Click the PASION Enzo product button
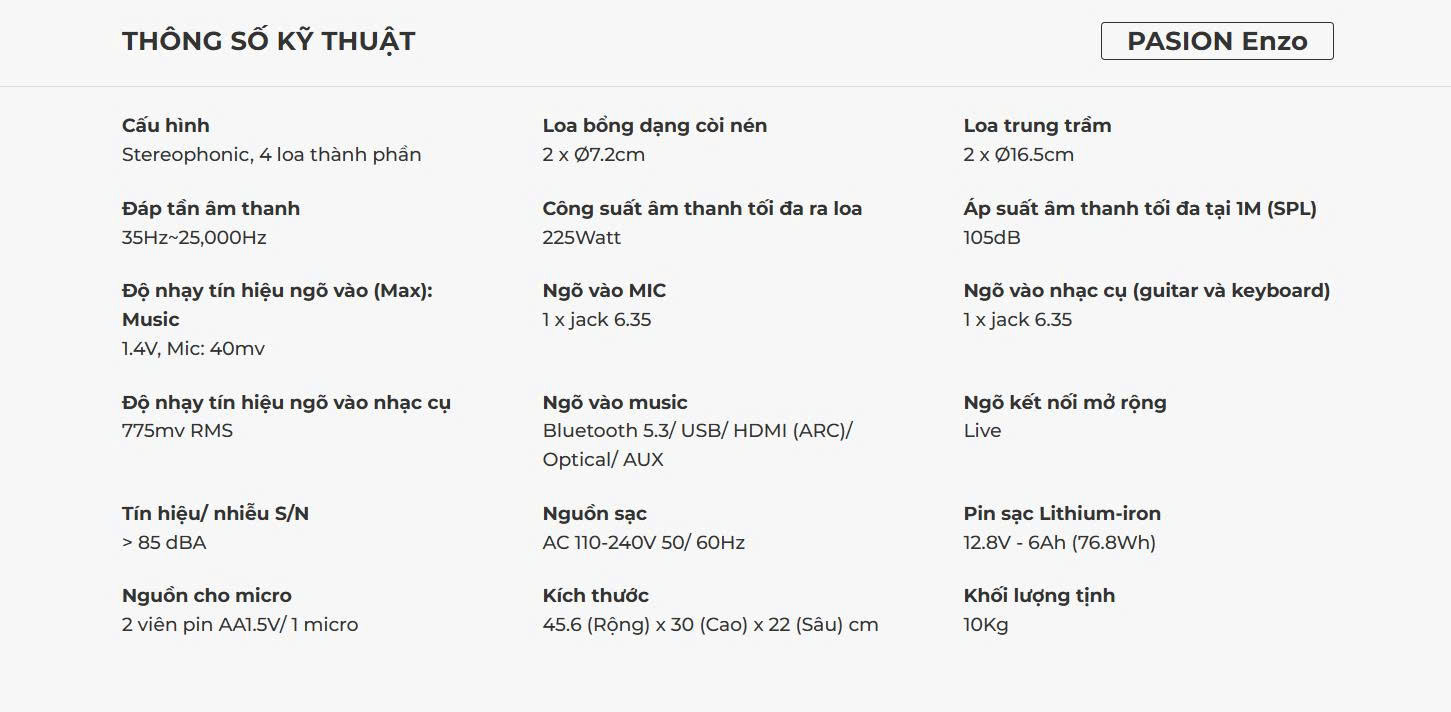1451x712 pixels. coord(1217,41)
